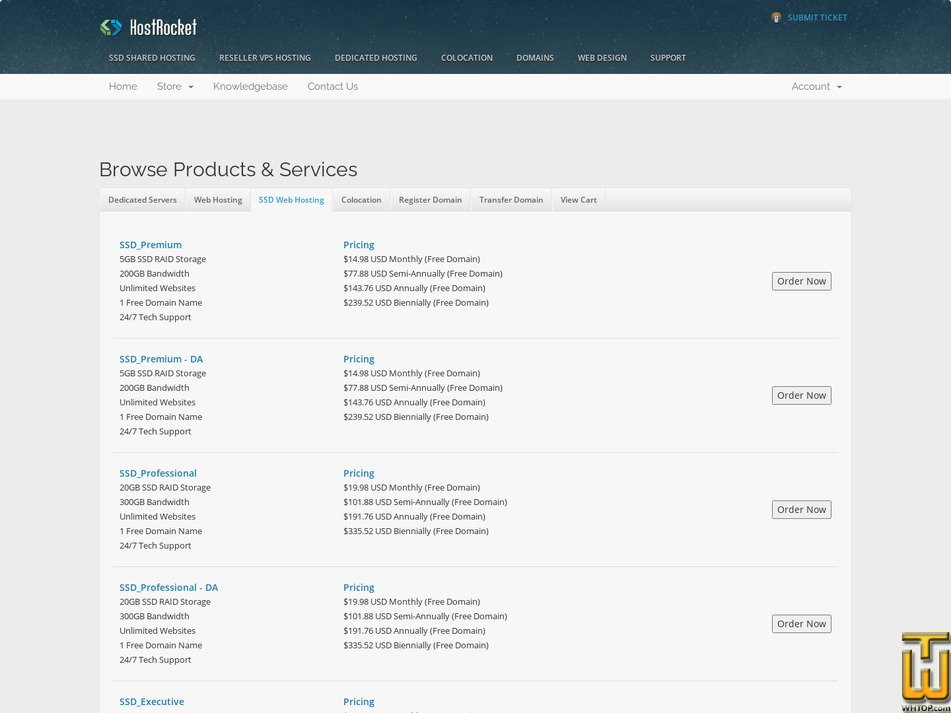Screen dimensions: 951x713
Task: Select the SSD Web Hosting tab
Action: click(x=291, y=199)
